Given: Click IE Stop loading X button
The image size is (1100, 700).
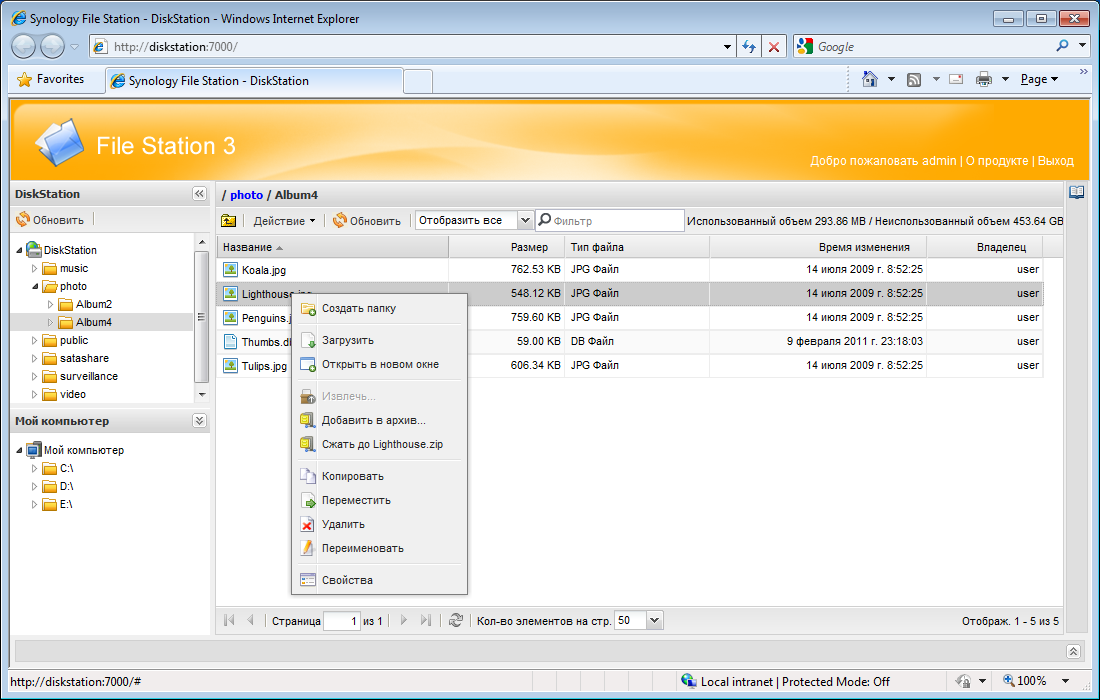Looking at the screenshot, I should coord(774,47).
